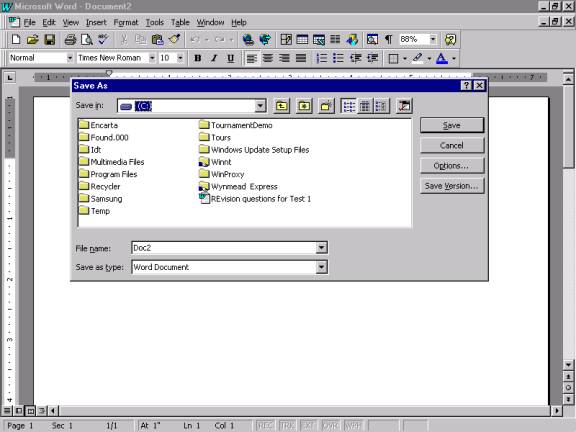
Task: Click the Numbering list icon
Action: coord(322,58)
